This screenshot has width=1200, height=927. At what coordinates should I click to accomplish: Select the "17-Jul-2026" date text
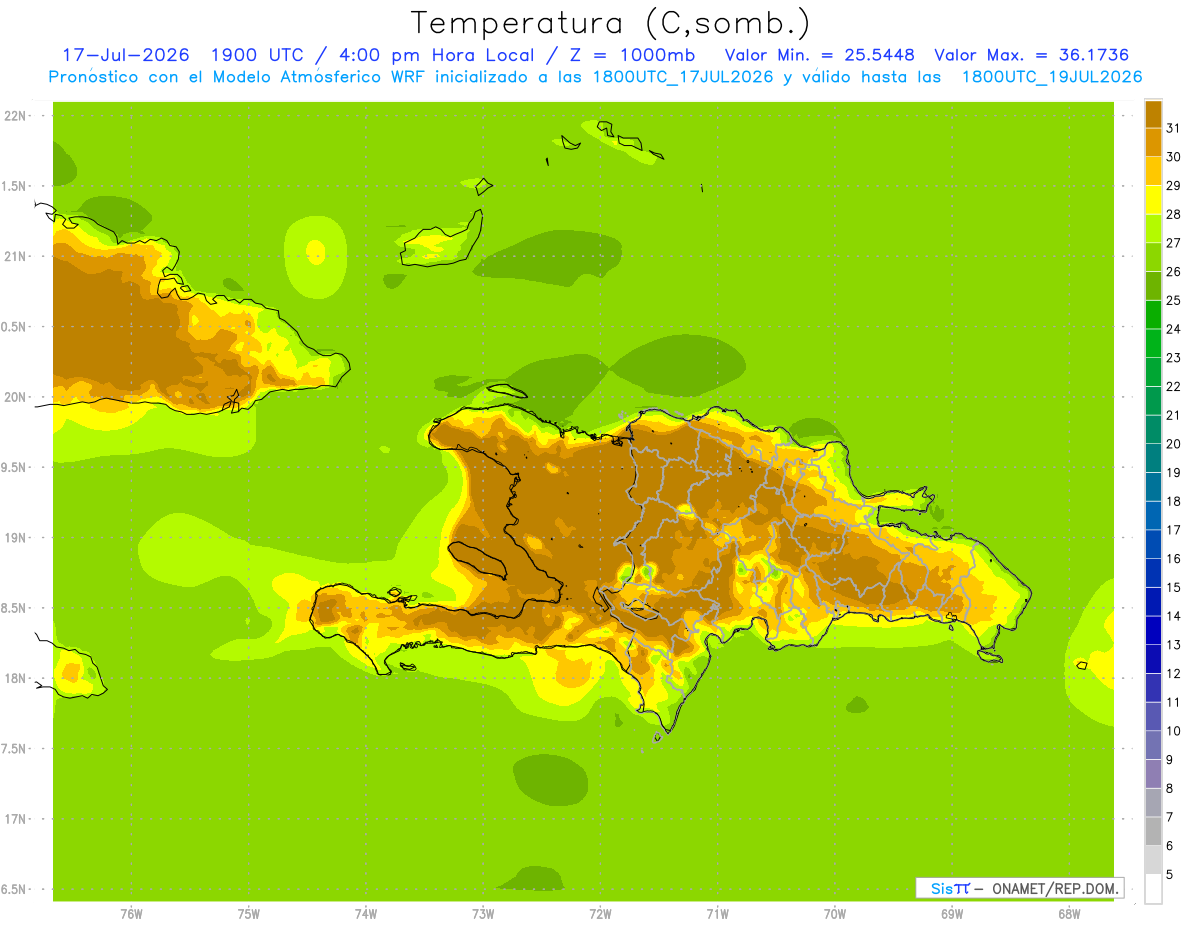(126, 55)
